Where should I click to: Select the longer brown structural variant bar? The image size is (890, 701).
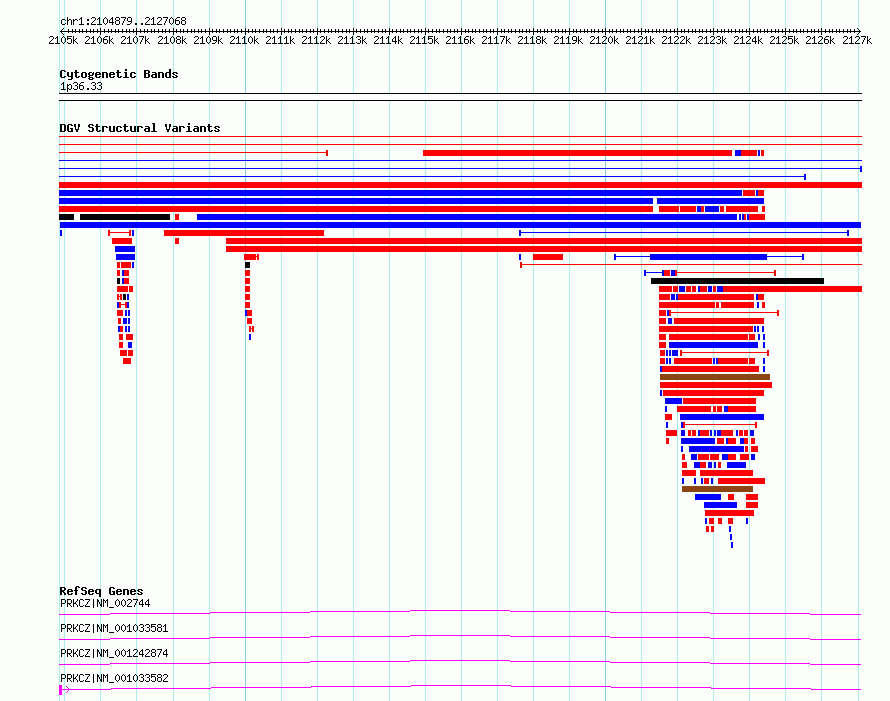715,377
